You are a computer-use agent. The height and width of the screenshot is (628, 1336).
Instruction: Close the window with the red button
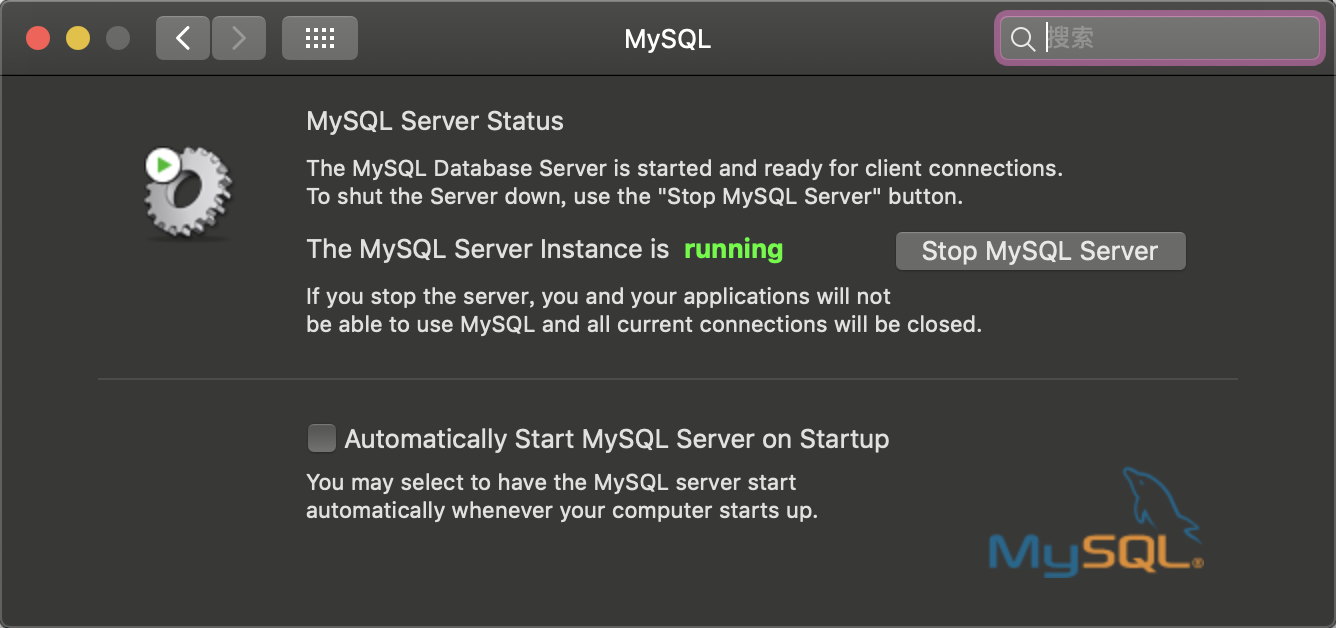pyautogui.click(x=38, y=39)
